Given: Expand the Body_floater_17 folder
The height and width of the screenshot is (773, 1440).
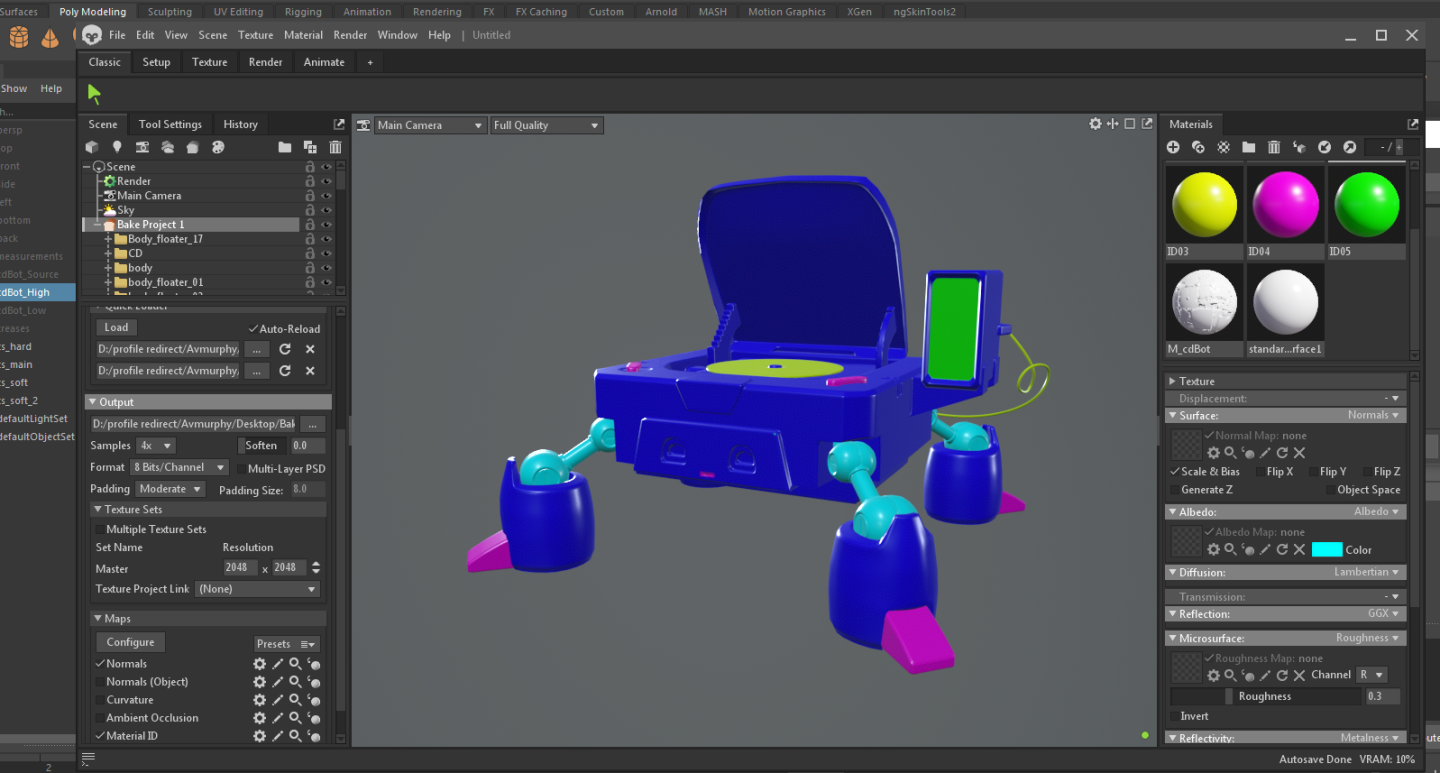Looking at the screenshot, I should click(x=108, y=239).
